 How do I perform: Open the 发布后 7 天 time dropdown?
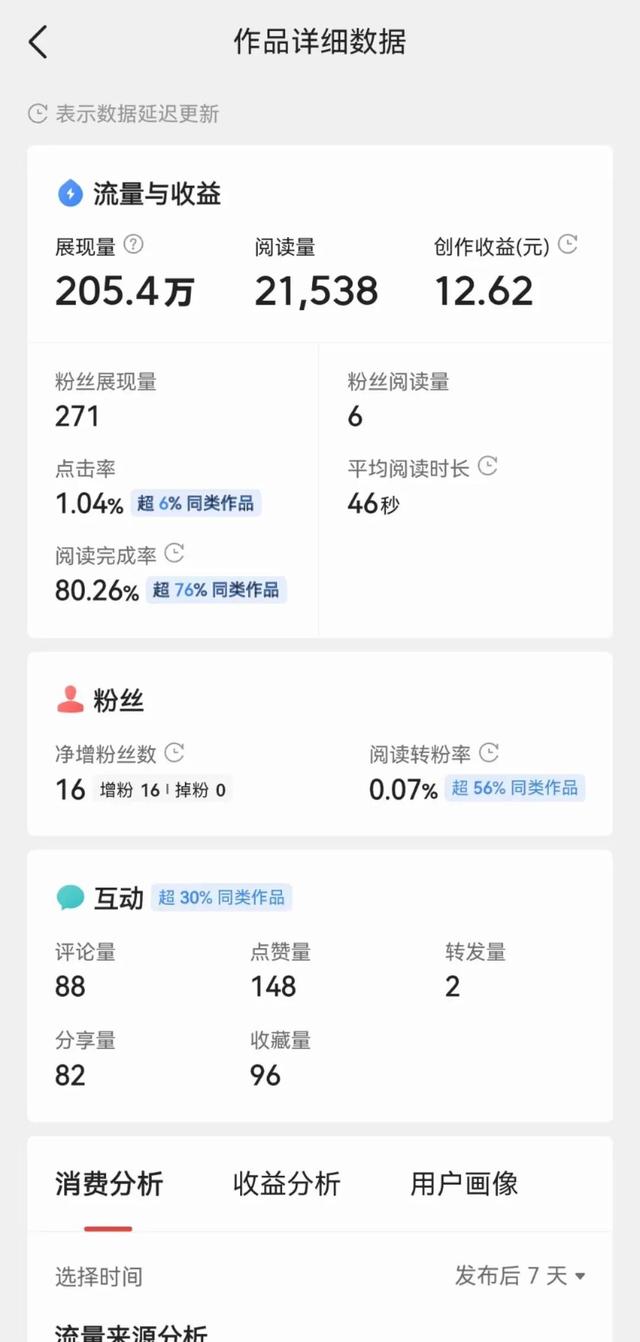tap(520, 1275)
